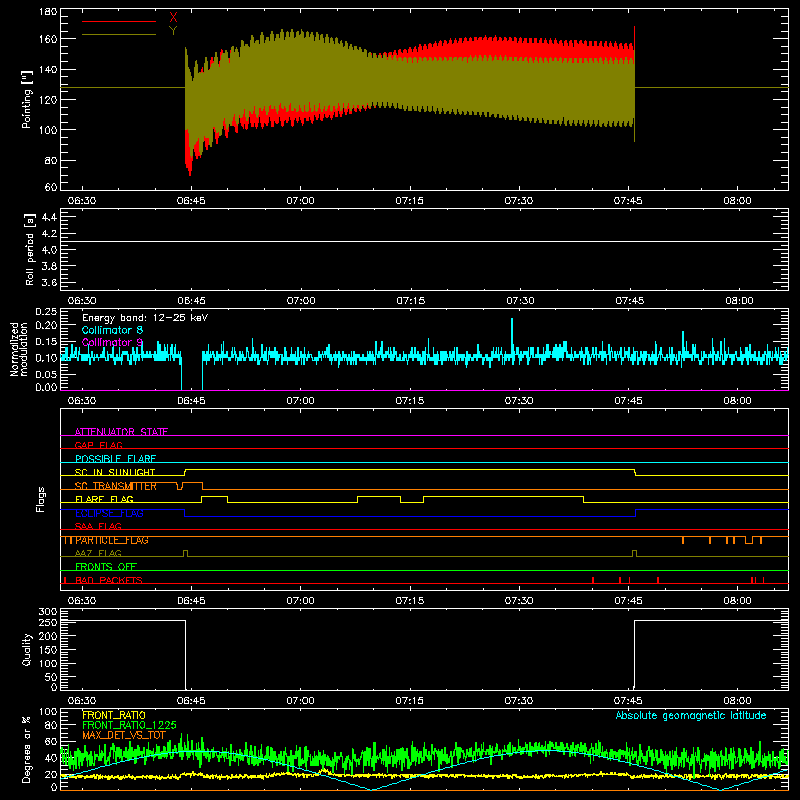This screenshot has width=800, height=800.
Task: Select the Collimator 8 legend entry
Action: point(112,330)
